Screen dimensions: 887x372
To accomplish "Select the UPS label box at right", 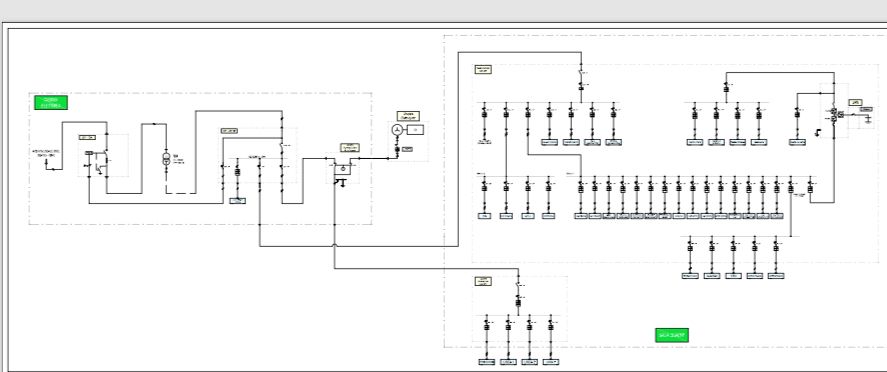I will [855, 102].
